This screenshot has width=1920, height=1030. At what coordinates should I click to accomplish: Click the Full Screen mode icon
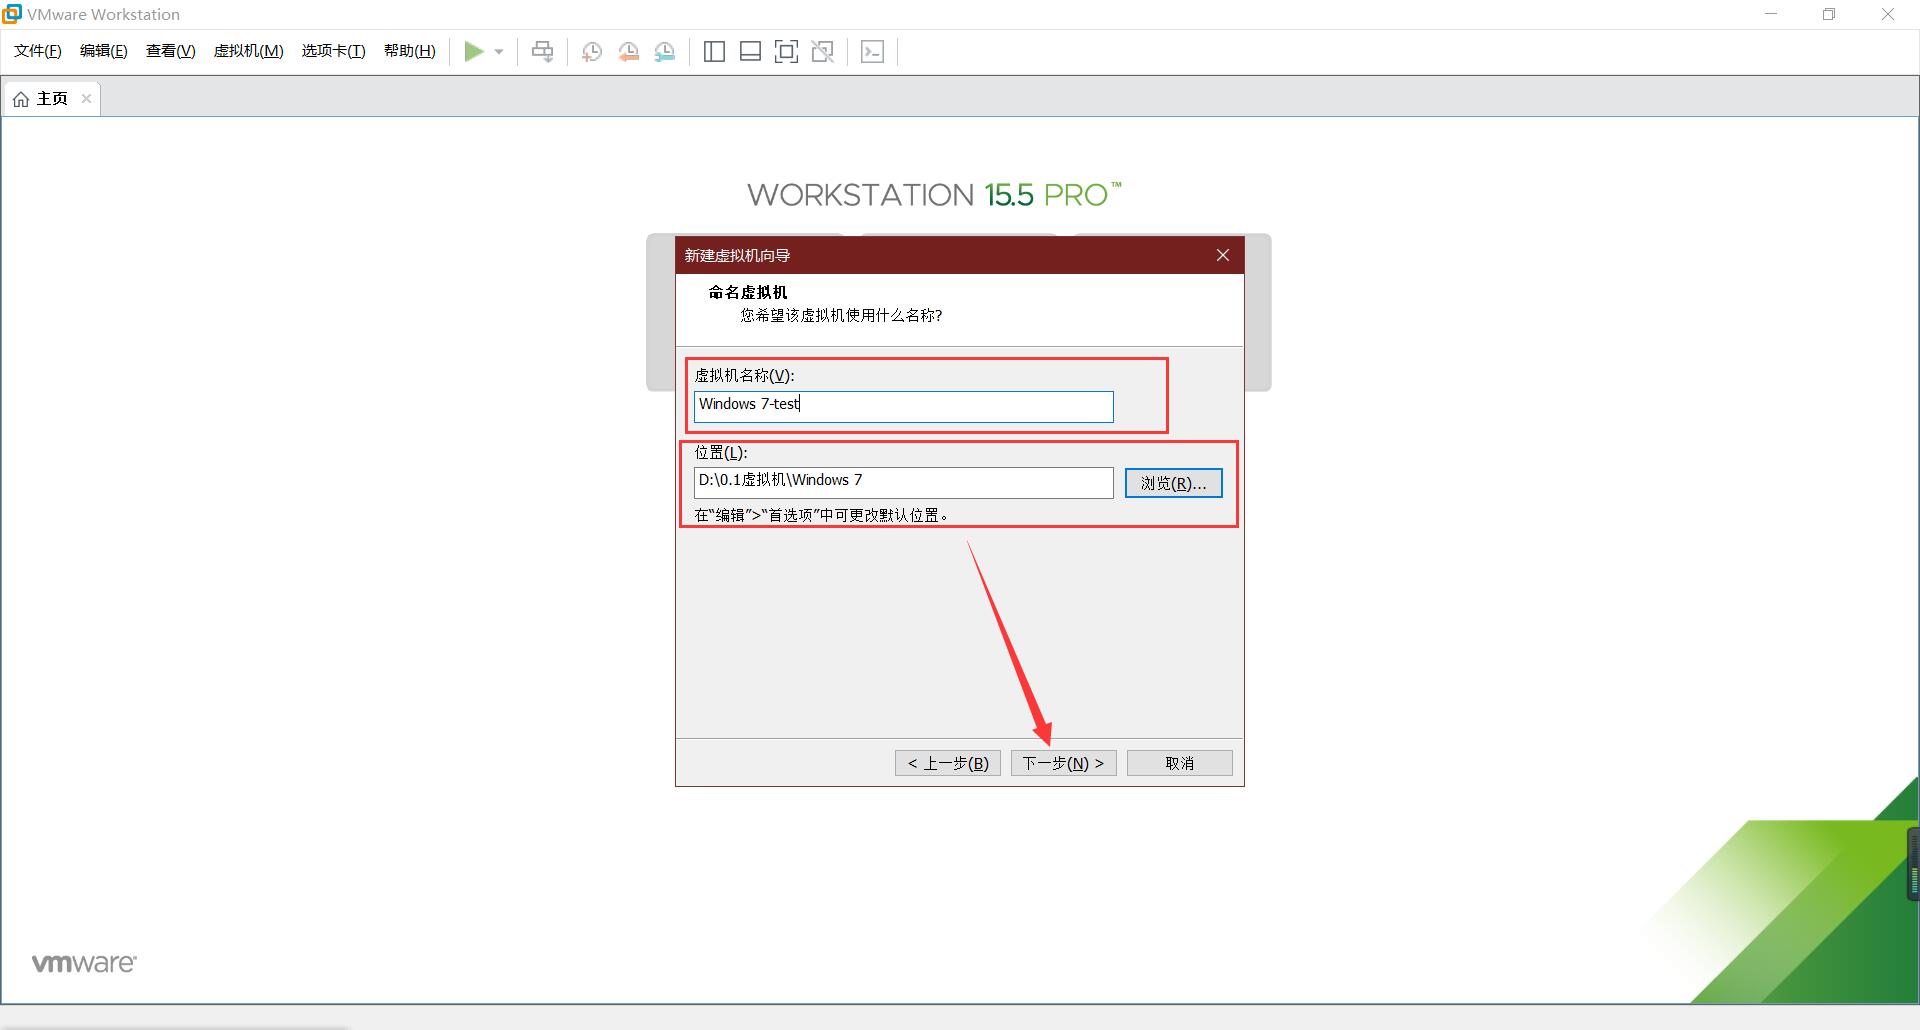pyautogui.click(x=787, y=52)
